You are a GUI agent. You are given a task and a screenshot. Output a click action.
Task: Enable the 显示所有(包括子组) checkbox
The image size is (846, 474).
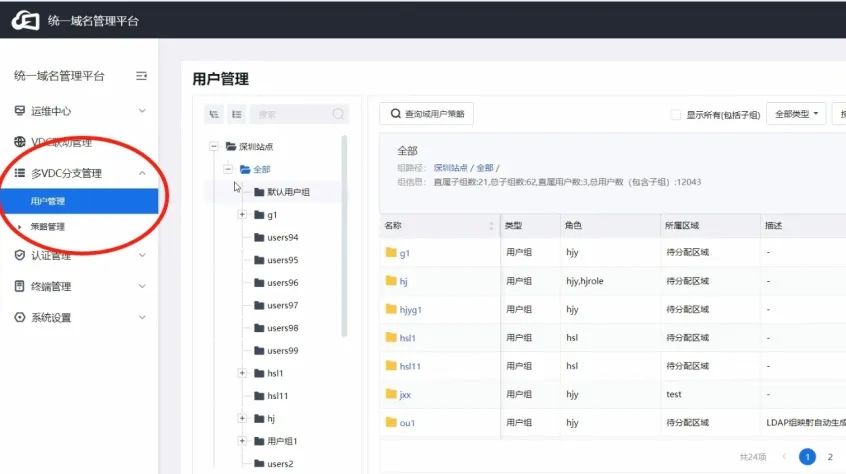[x=676, y=115]
